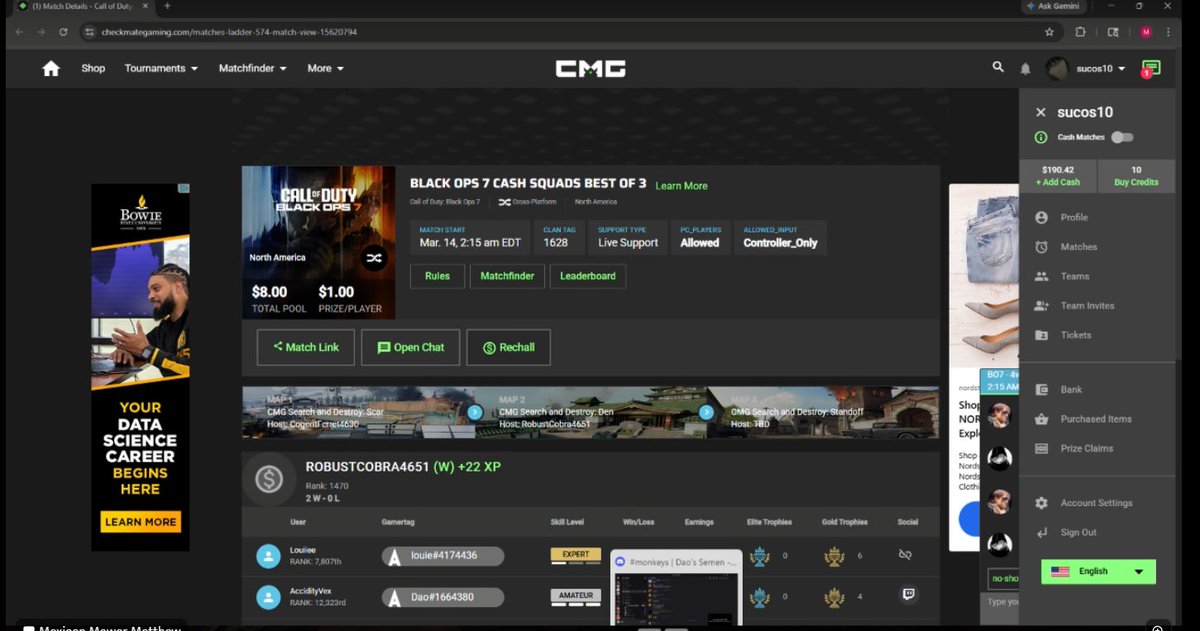This screenshot has width=1200, height=631.
Task: Select Account Settings in side panel
Action: (1096, 503)
